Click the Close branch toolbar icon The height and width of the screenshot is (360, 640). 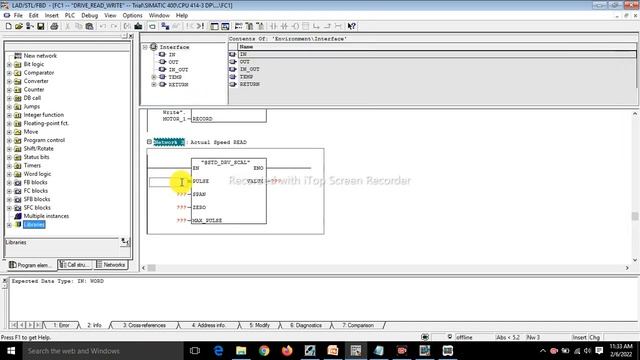(x=327, y=26)
